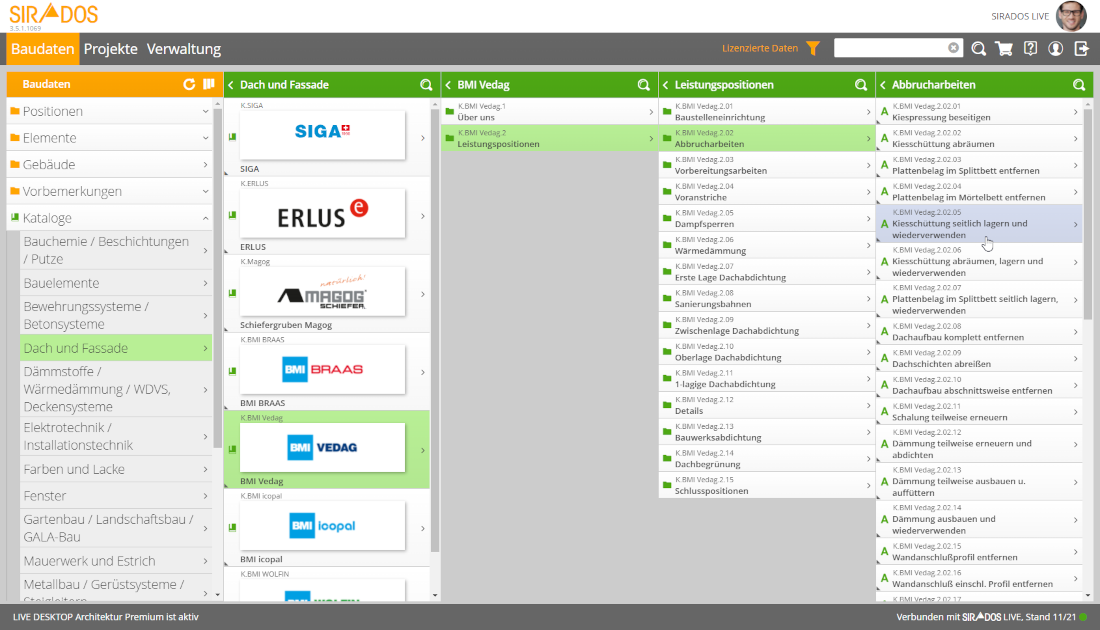Click in the top search input field
The image size is (1100, 630).
pos(888,48)
